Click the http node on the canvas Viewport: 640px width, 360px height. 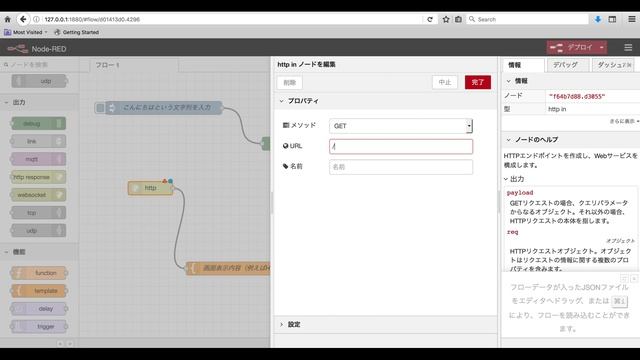point(151,188)
